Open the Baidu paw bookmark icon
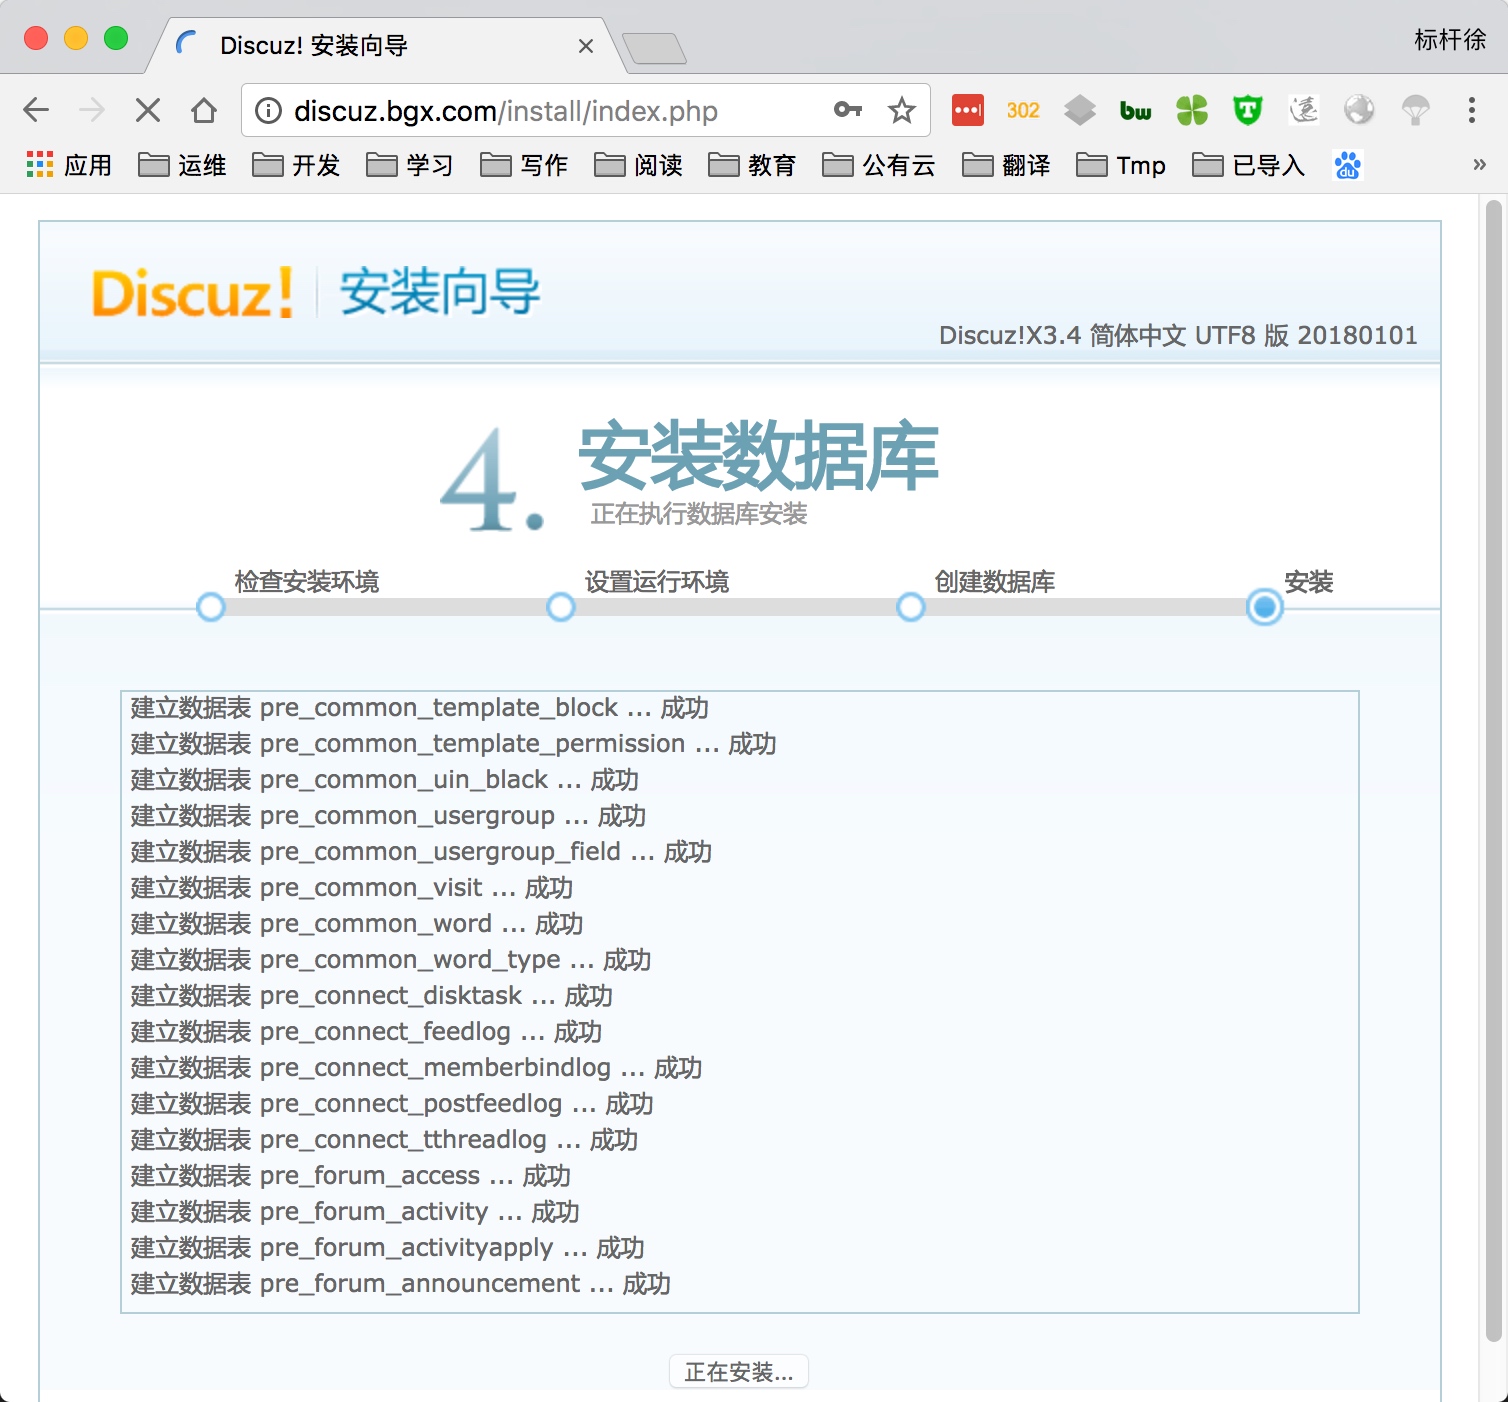This screenshot has height=1402, width=1508. 1348,165
